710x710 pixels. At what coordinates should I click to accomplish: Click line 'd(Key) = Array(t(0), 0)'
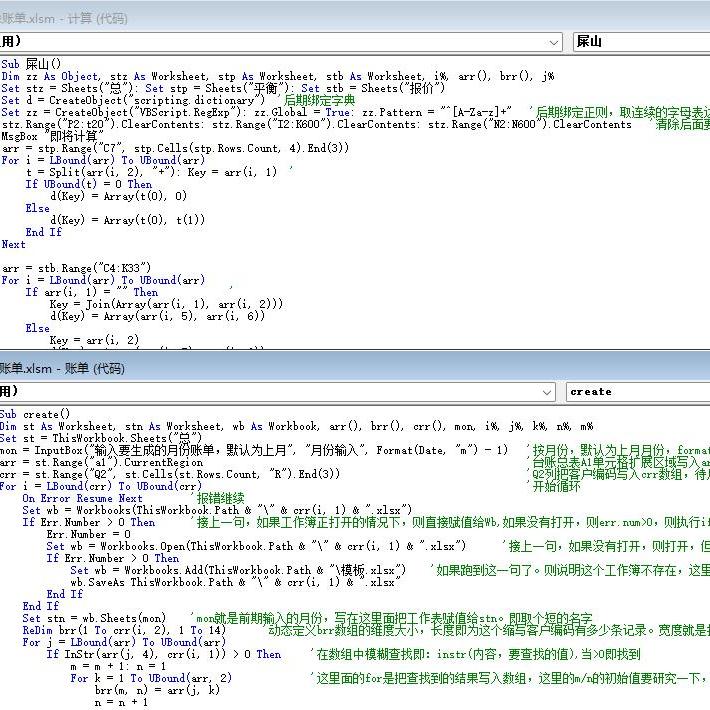coord(118,196)
